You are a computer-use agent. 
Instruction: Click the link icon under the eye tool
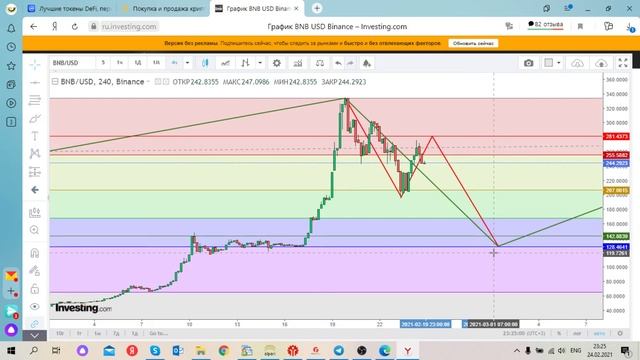click(35, 324)
